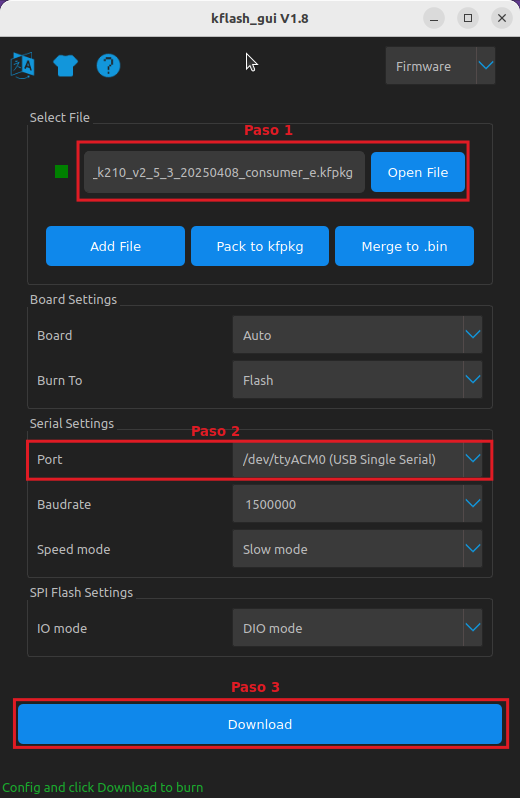The image size is (520, 798).
Task: Click the Add File button
Action: (x=115, y=246)
